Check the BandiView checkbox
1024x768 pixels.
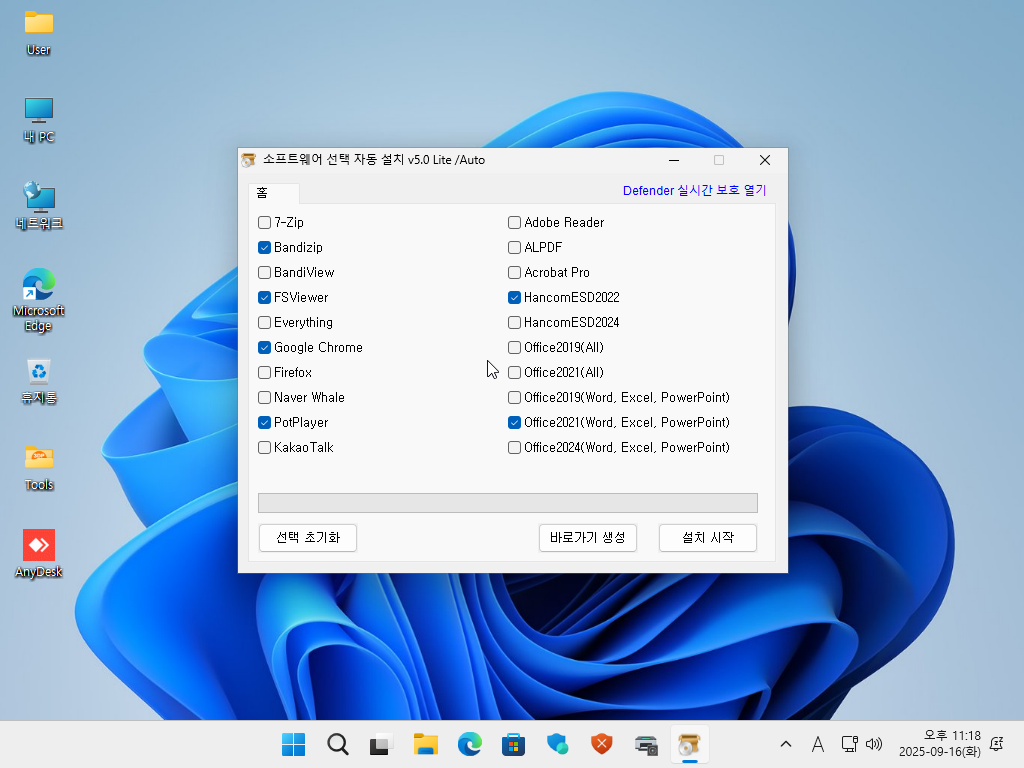264,272
